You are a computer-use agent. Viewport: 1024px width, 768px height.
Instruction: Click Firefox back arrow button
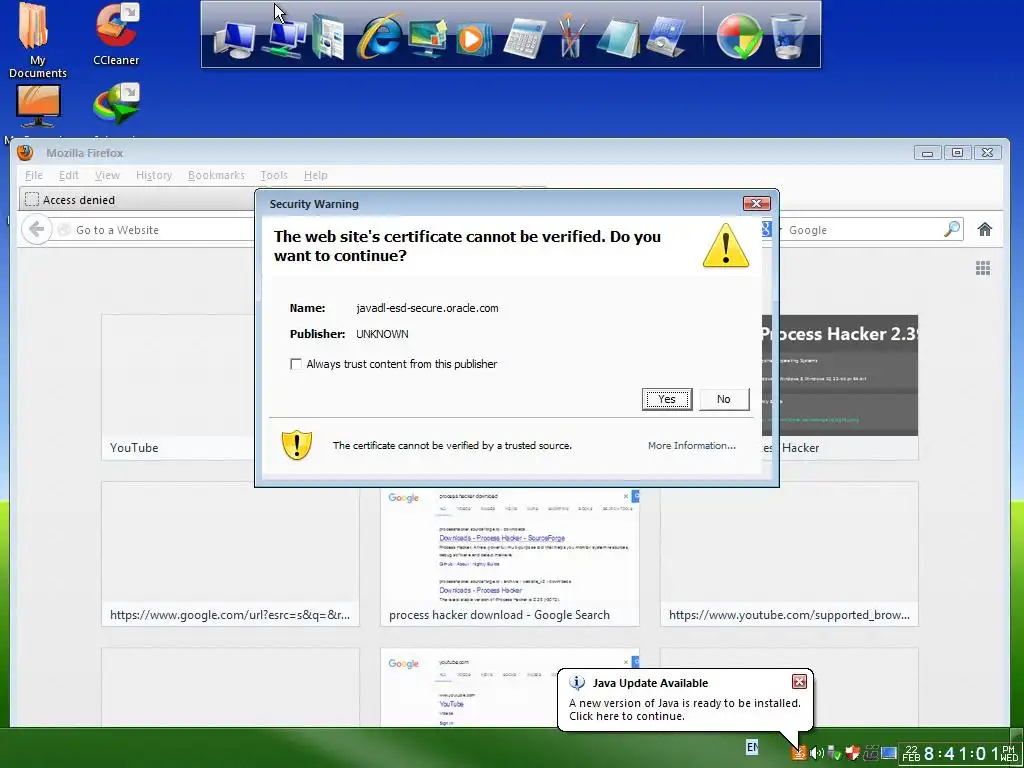pos(36,230)
